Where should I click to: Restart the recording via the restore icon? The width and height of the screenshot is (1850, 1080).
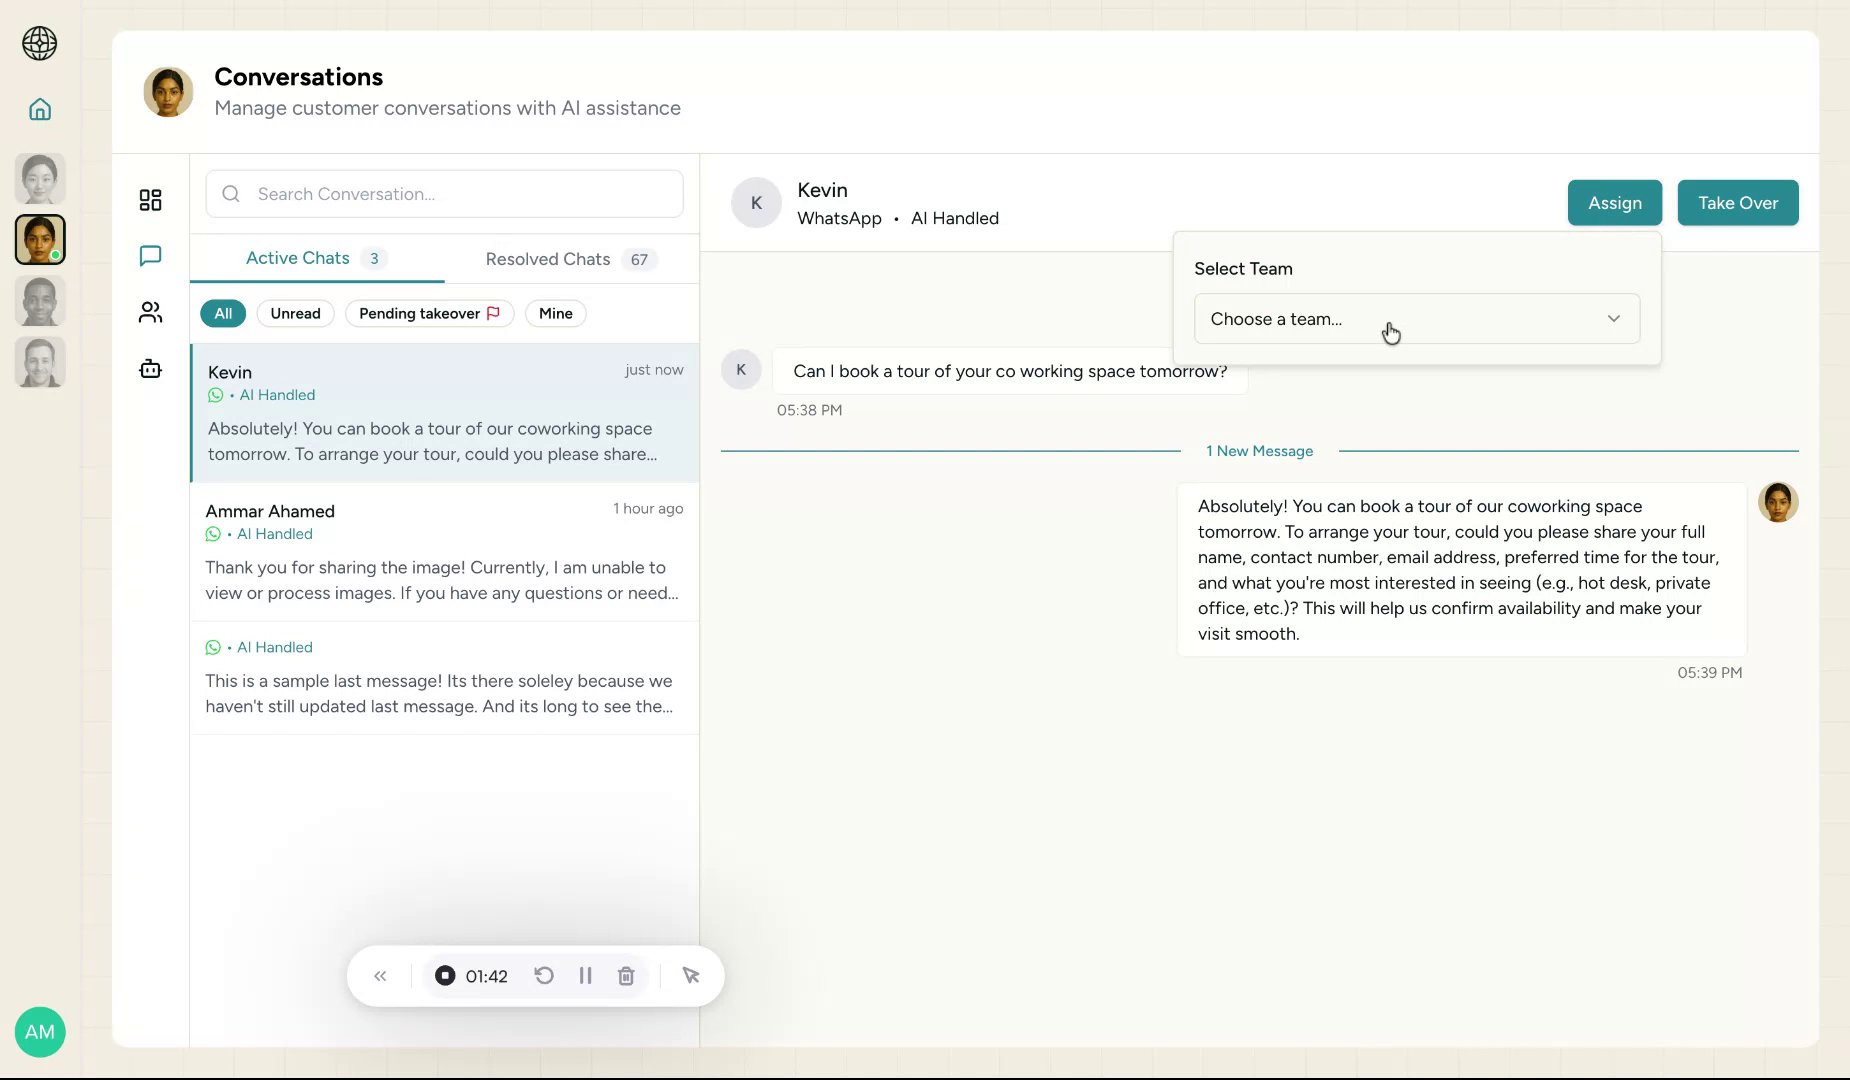pyautogui.click(x=543, y=975)
